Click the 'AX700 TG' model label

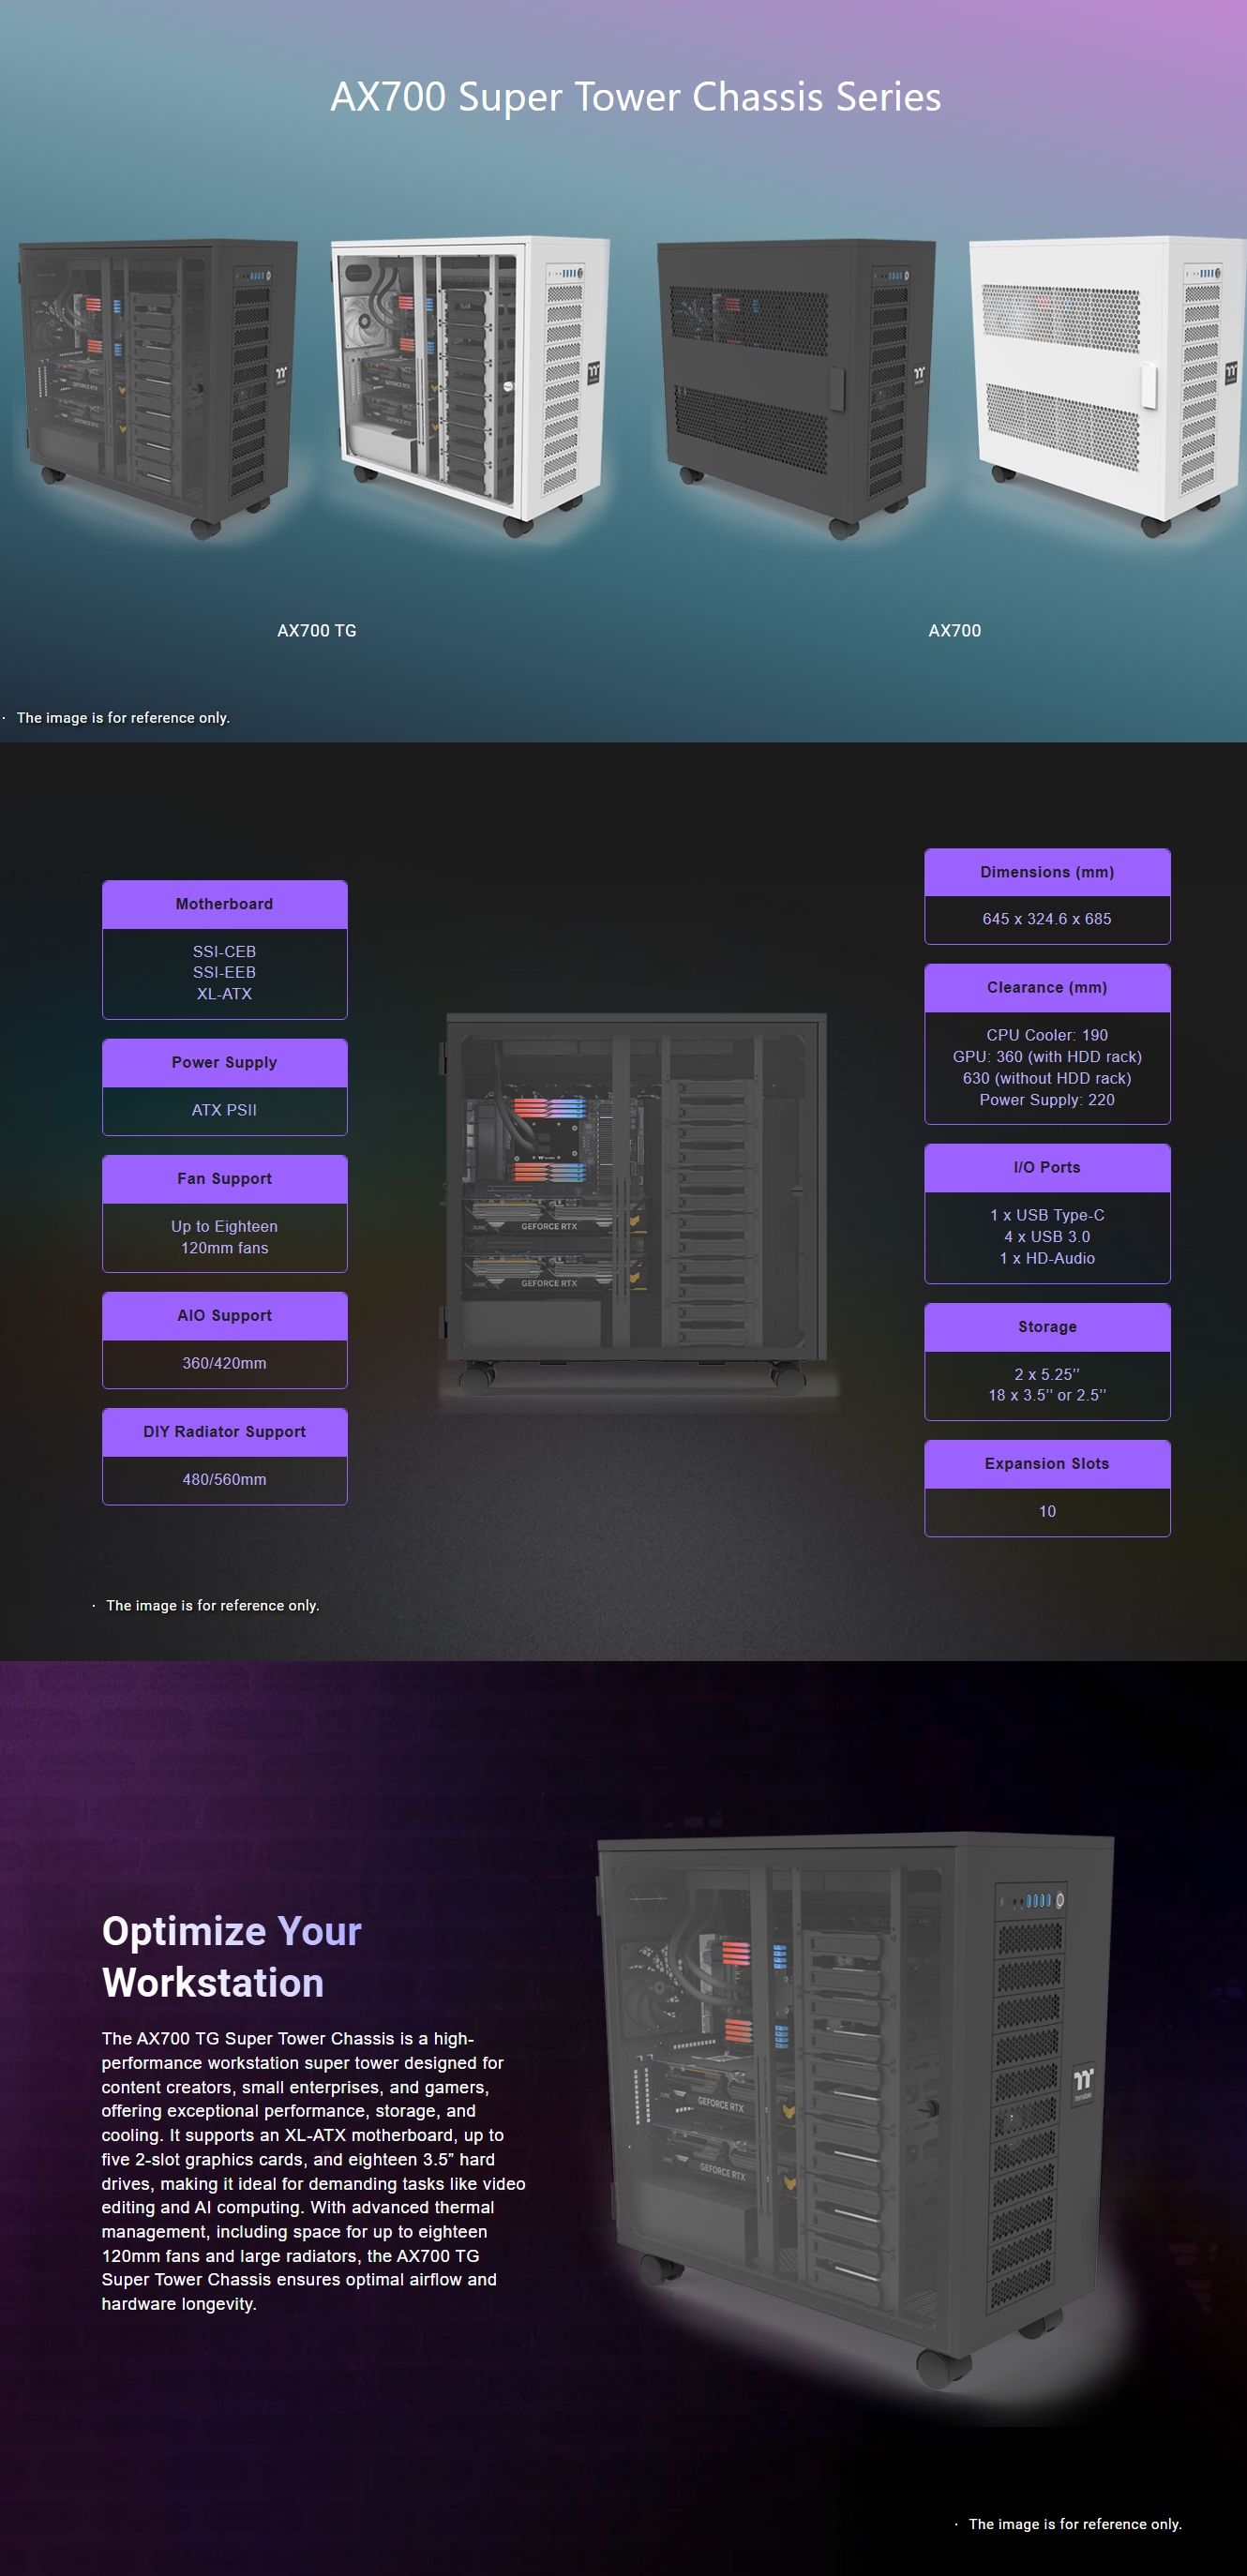(317, 630)
